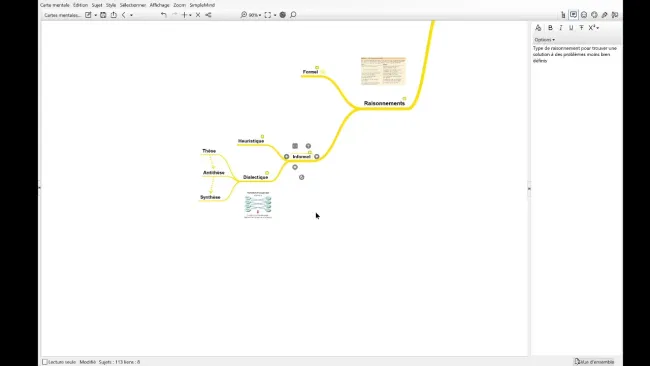Image resolution: width=650 pixels, height=366 pixels.
Task: Click the new mind map icon
Action: (88, 15)
